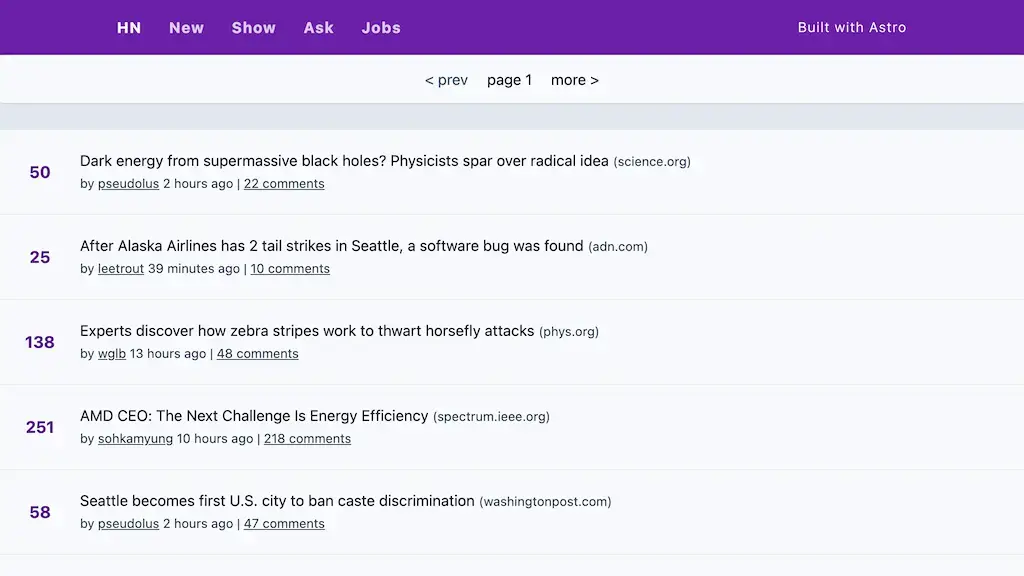1024x576 pixels.
Task: Load next page with more link
Action: click(574, 80)
